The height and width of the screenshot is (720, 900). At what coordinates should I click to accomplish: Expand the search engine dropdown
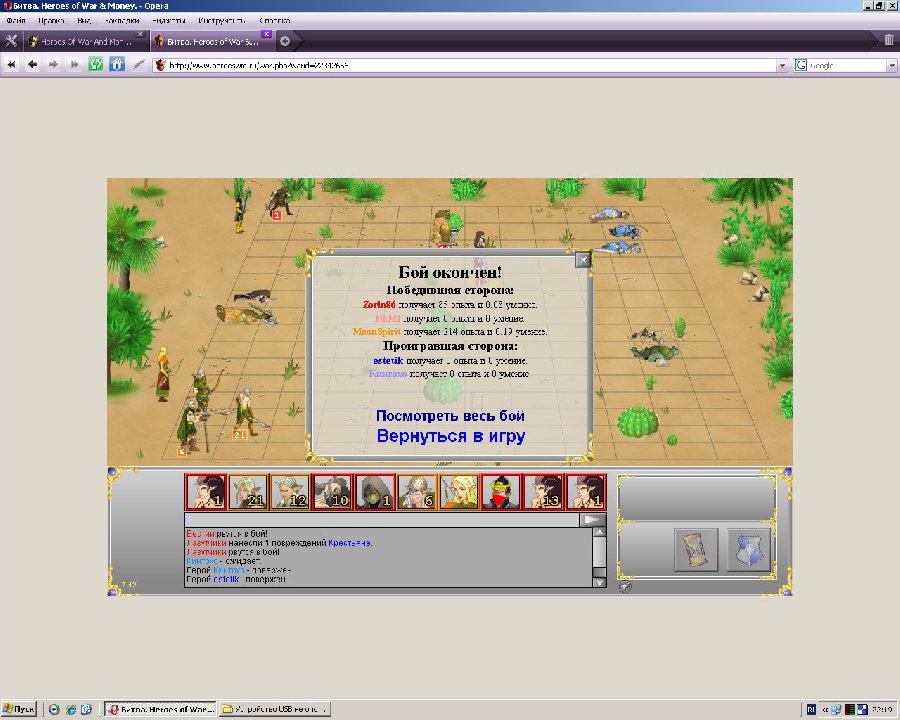tap(892, 65)
